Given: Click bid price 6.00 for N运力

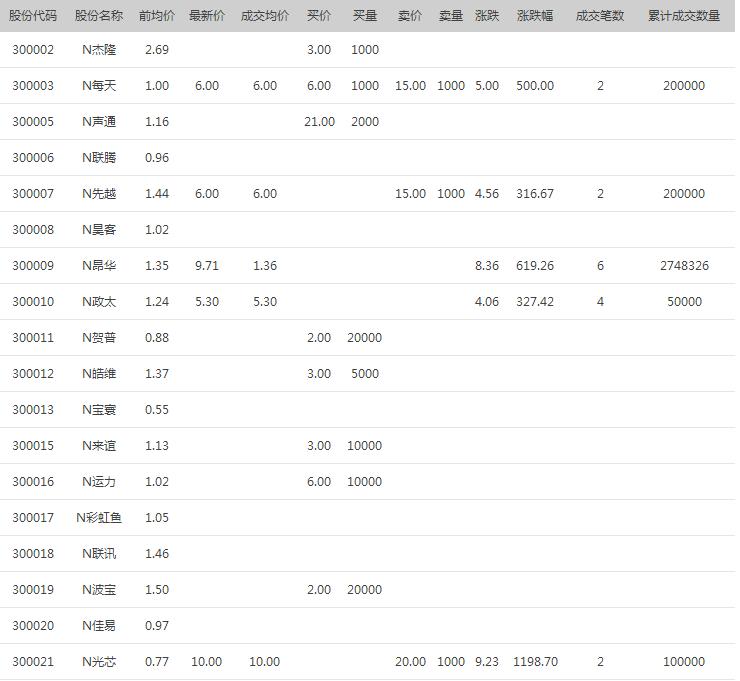Looking at the screenshot, I should click(x=319, y=482).
